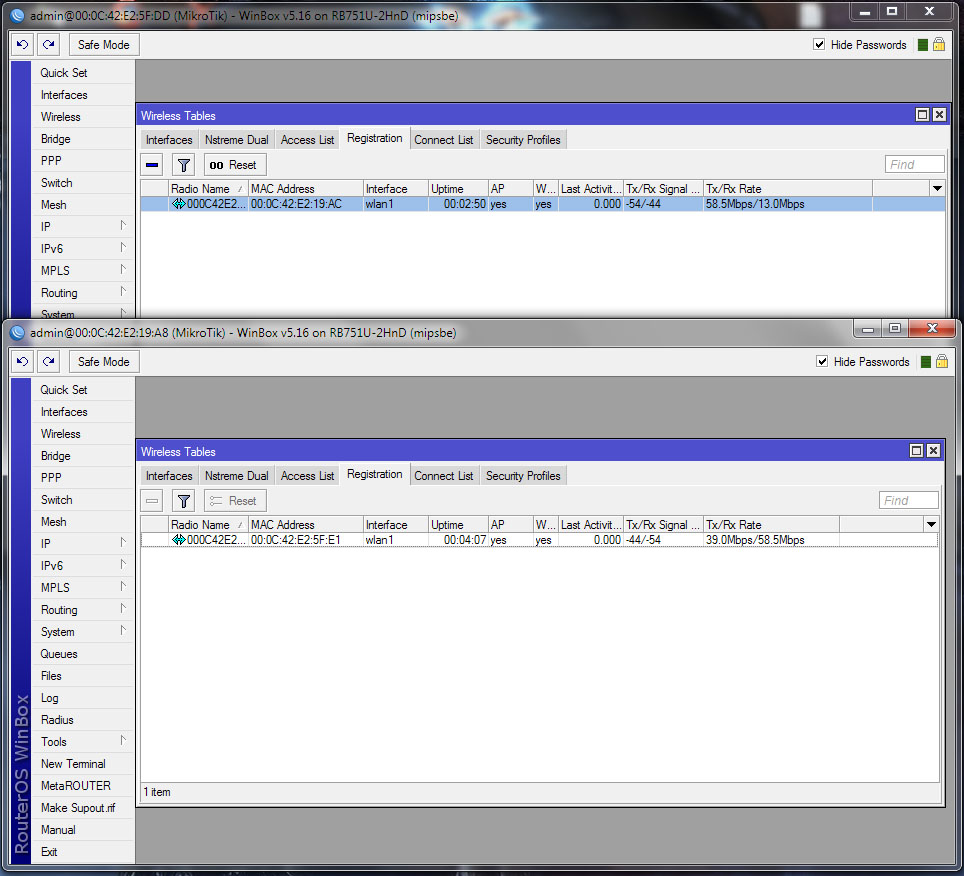The height and width of the screenshot is (876, 964).
Task: Click Safe Mode button in top window
Action: point(104,44)
